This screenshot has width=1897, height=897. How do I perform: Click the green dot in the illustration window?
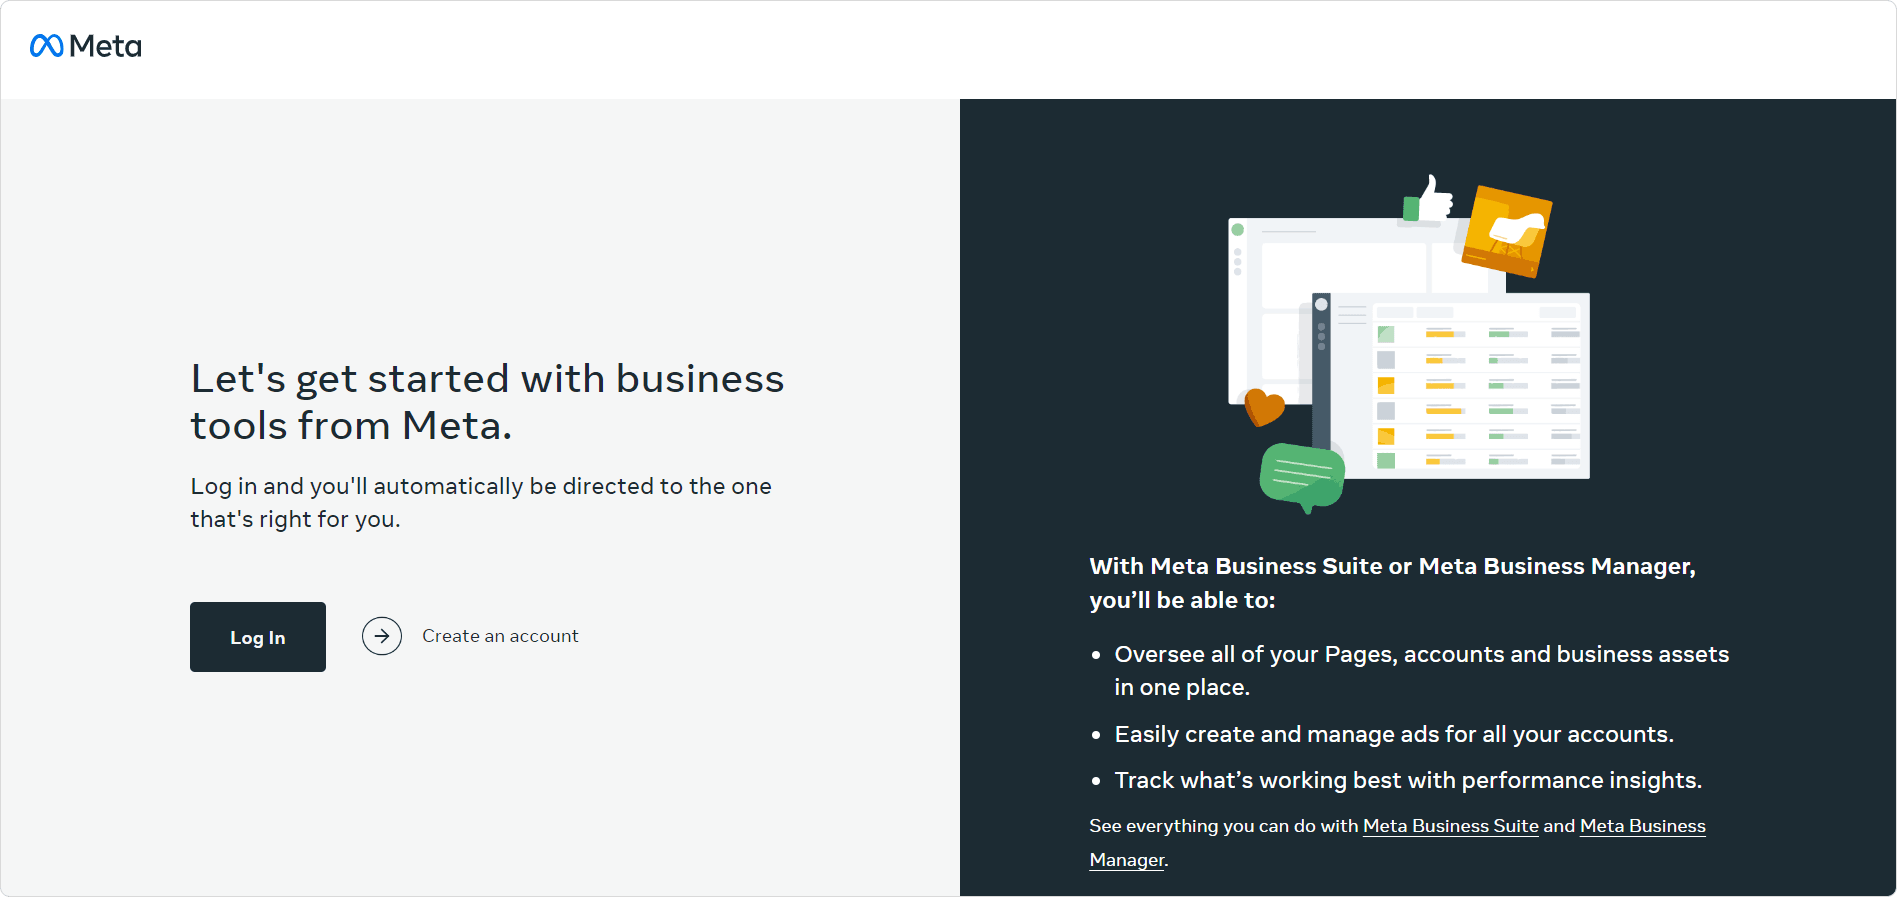point(1238,230)
